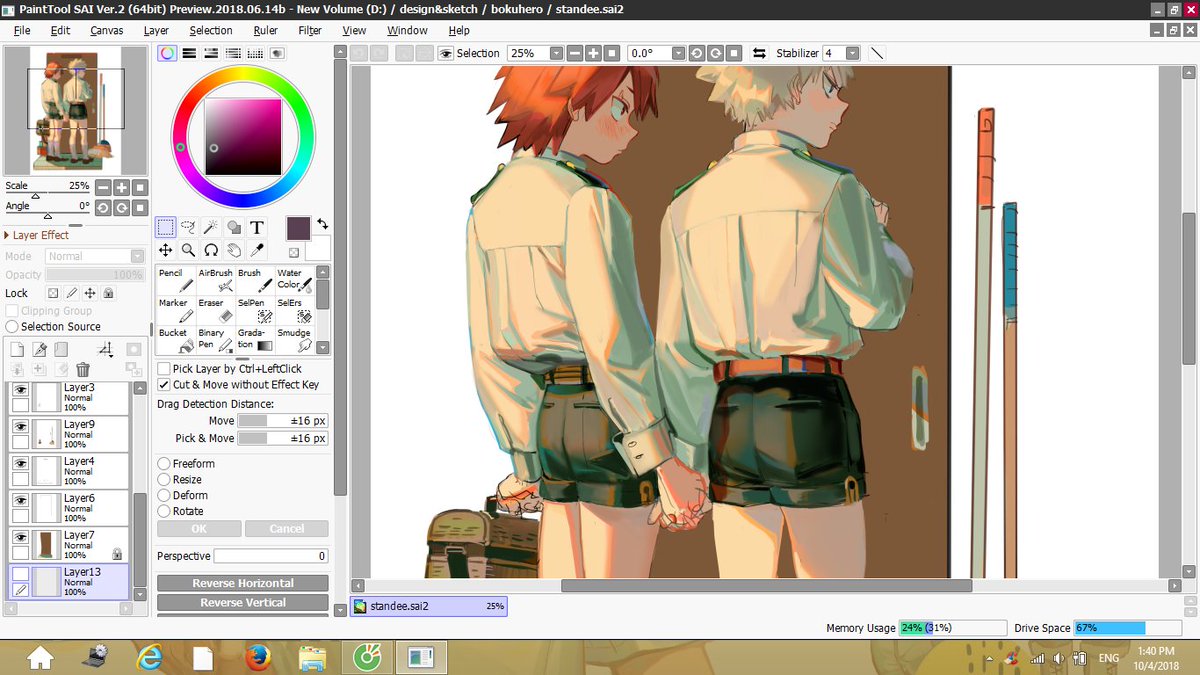This screenshot has height=675, width=1200.
Task: Open the Window menu
Action: coord(407,30)
